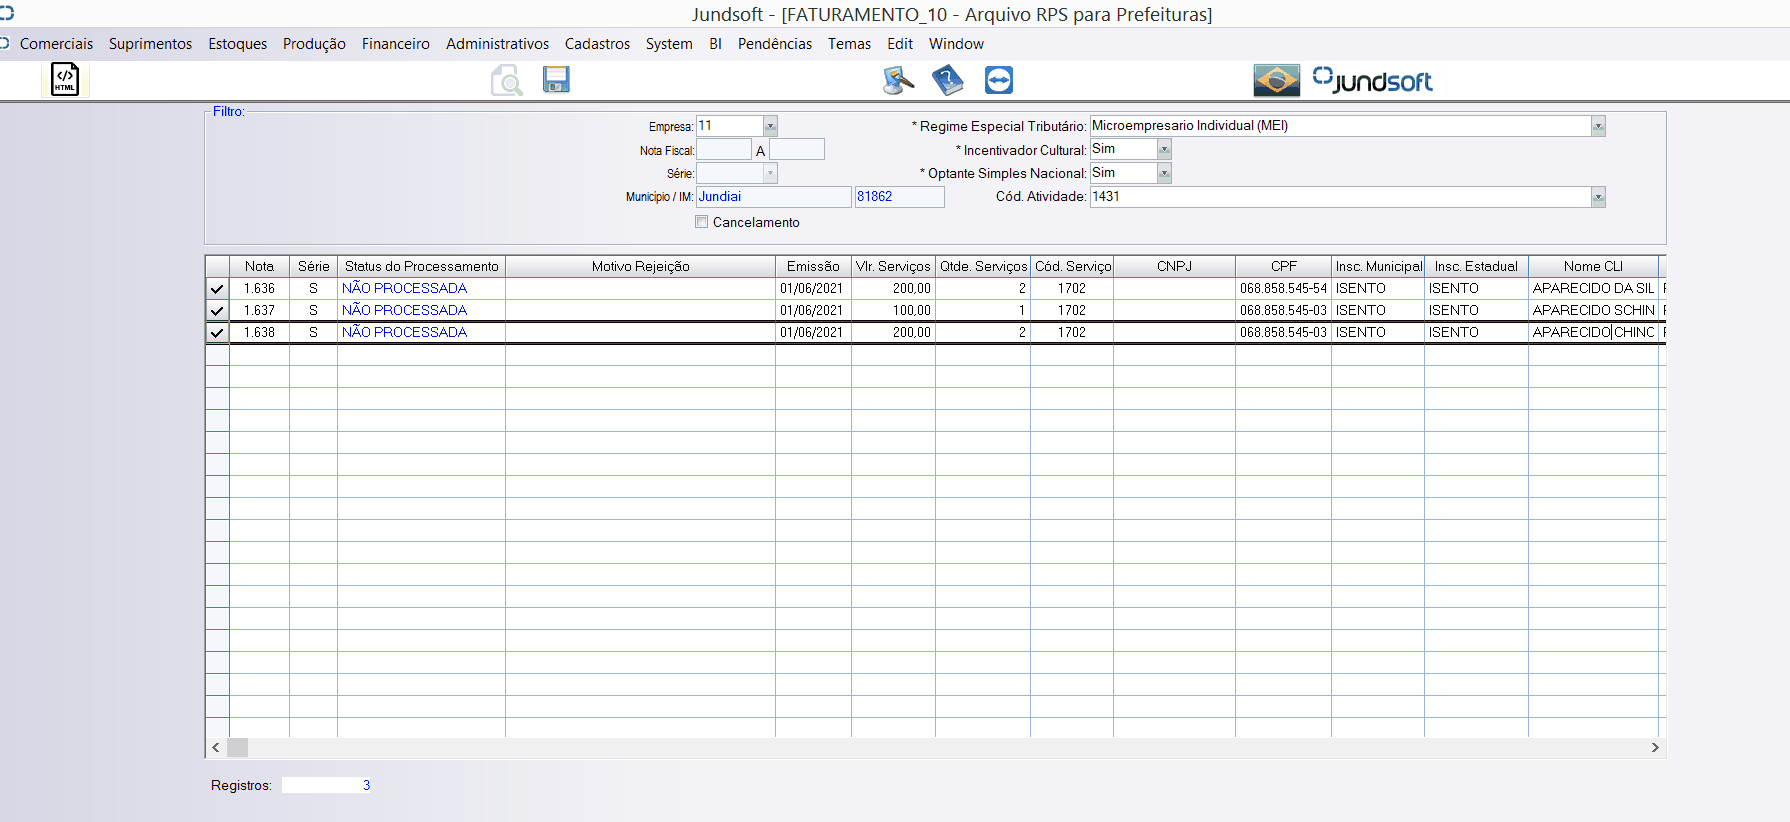Screen dimensions: 1790x822
Task: Click the TeamViewer remote support icon
Action: pos(999,80)
